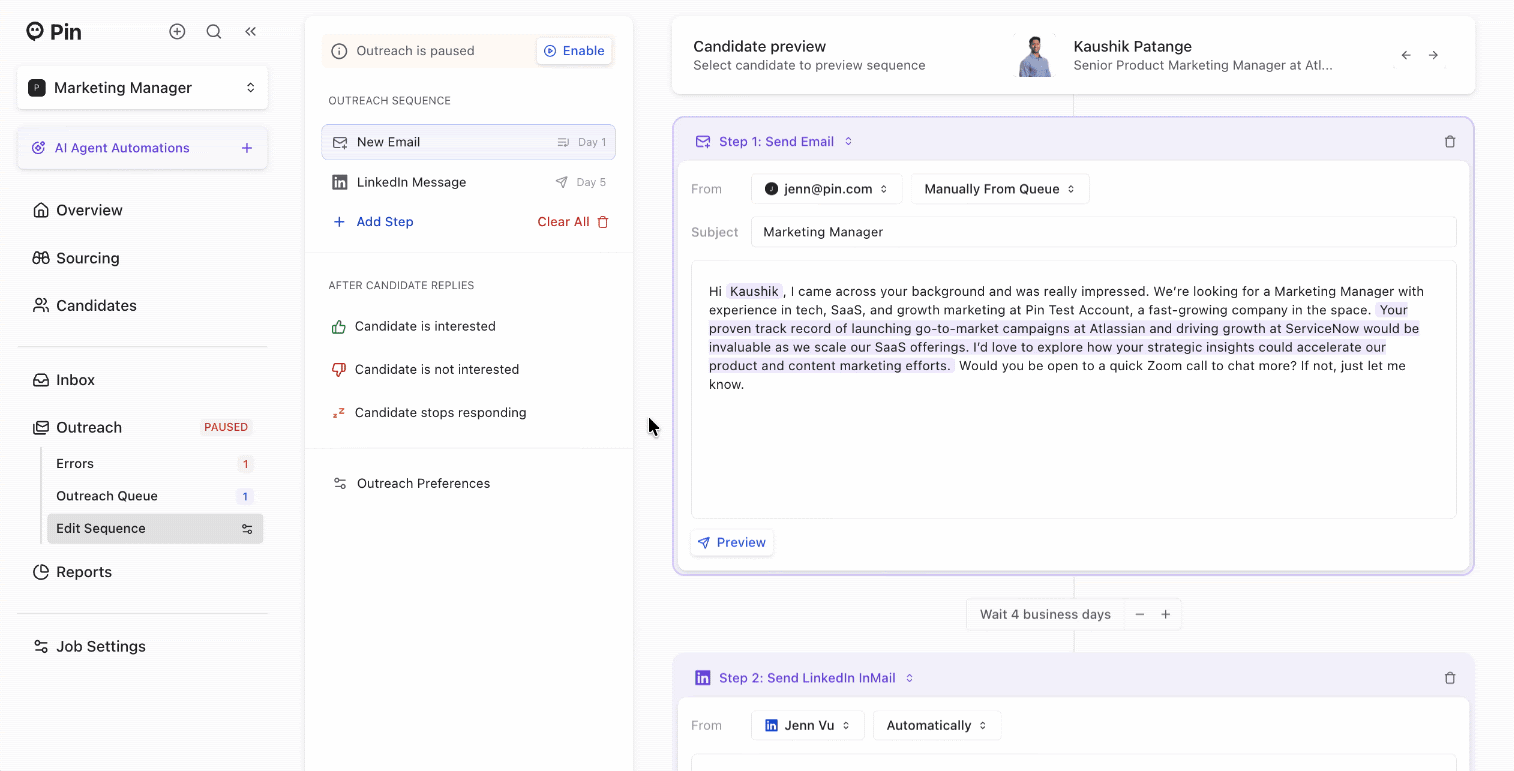The height and width of the screenshot is (771, 1514).
Task: Delete Step 2 LinkedIn InMail via trash icon
Action: click(x=1450, y=678)
